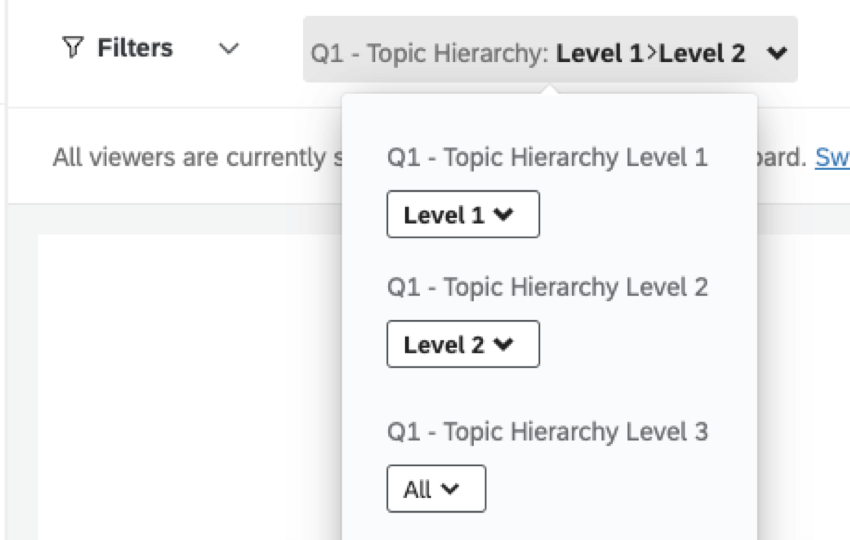Click the partially visible Sw link
The image size is (850, 540).
pyautogui.click(x=832, y=158)
